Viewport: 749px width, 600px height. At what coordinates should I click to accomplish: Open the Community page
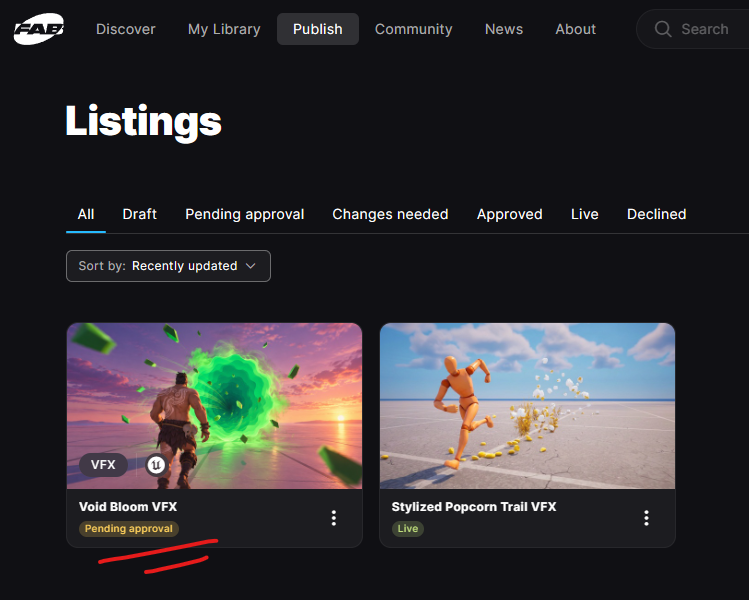tap(413, 29)
